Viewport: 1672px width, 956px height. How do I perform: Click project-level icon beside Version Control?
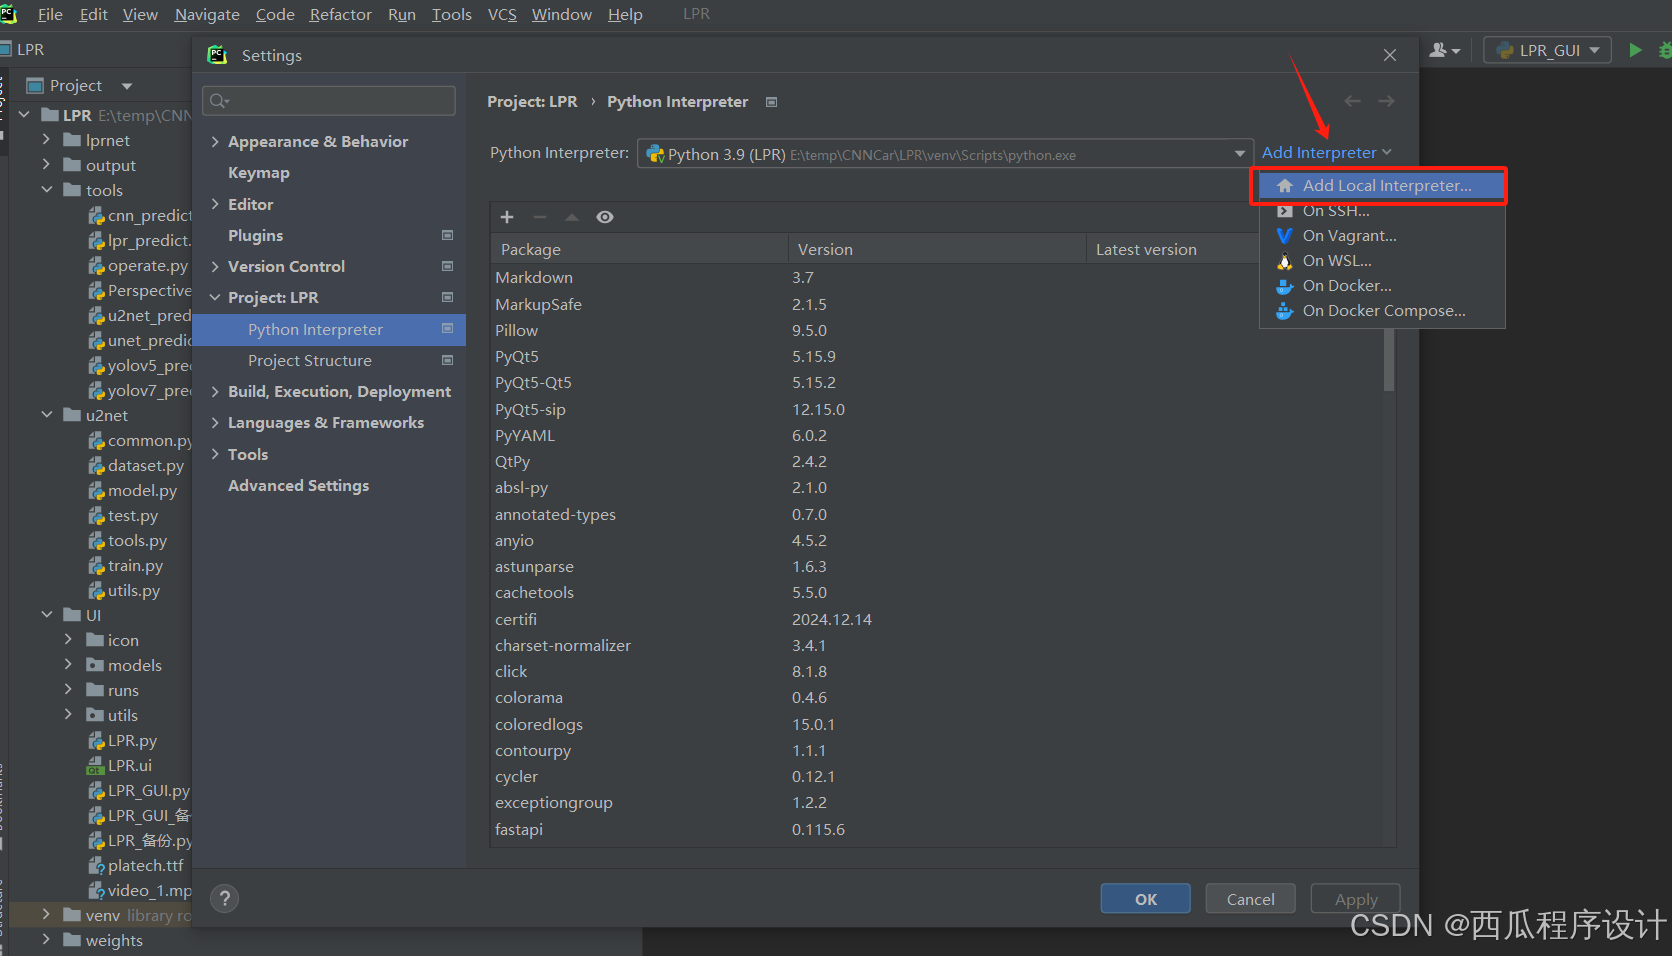coord(448,266)
